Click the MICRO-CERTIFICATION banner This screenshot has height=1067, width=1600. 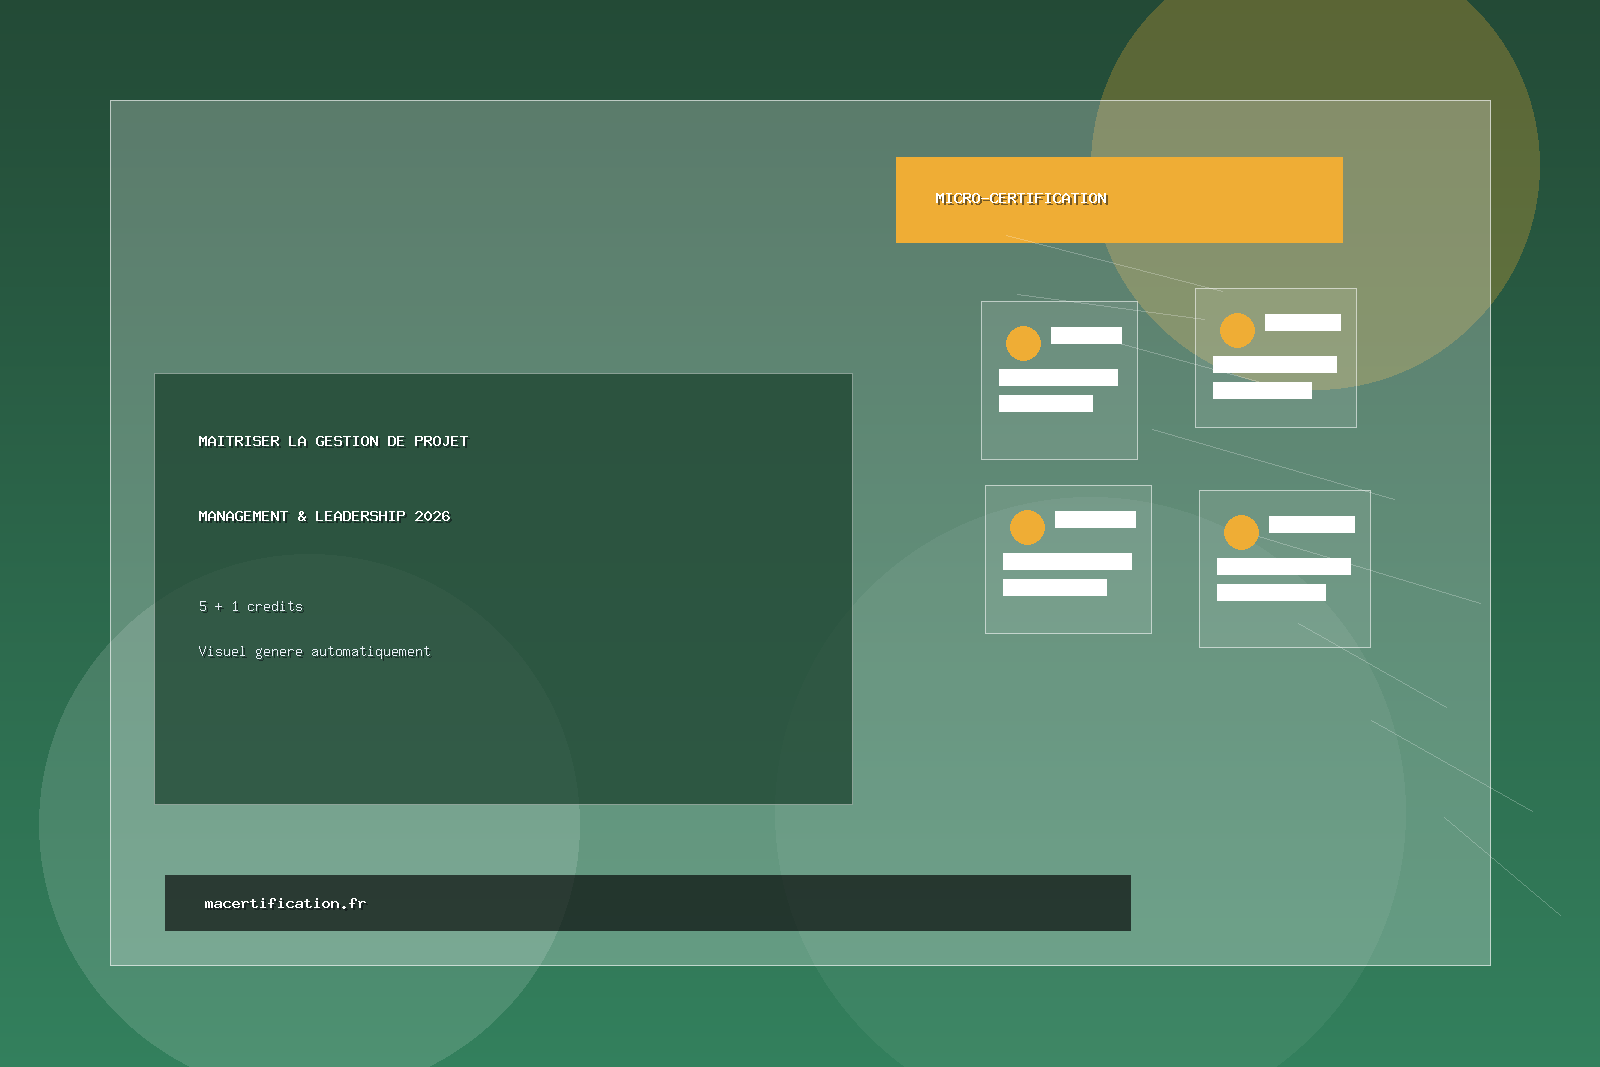pyautogui.click(x=1119, y=199)
